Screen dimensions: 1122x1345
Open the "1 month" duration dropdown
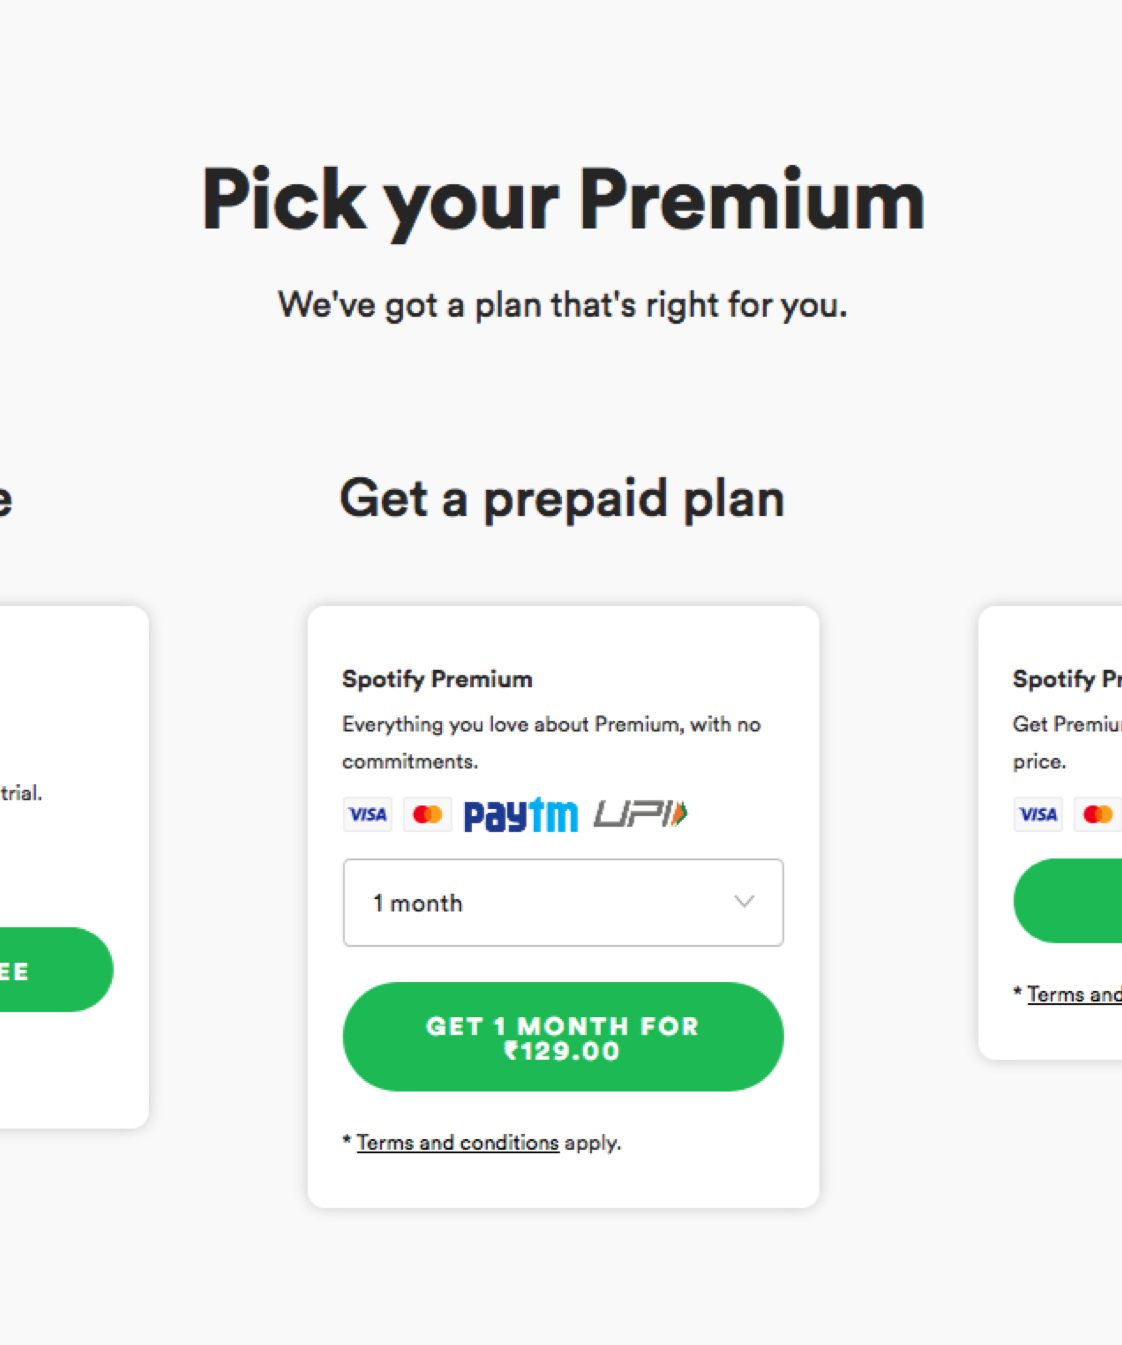562,903
